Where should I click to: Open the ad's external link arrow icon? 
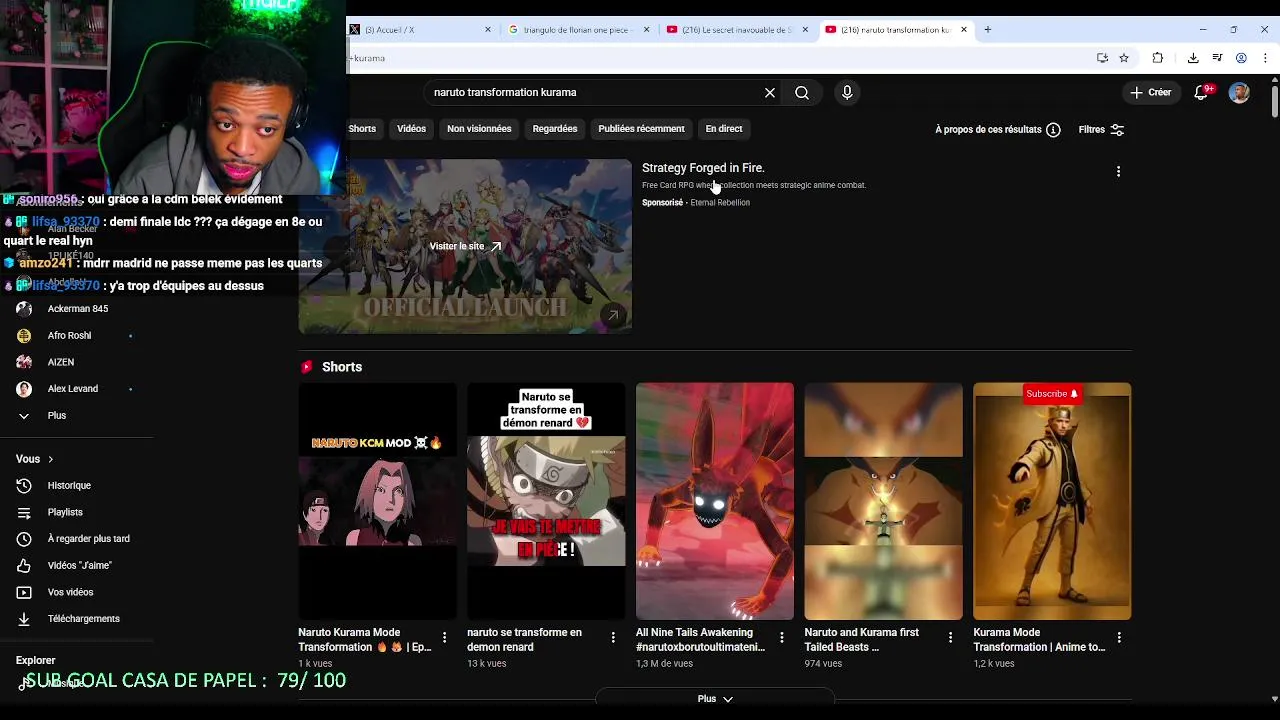point(613,315)
